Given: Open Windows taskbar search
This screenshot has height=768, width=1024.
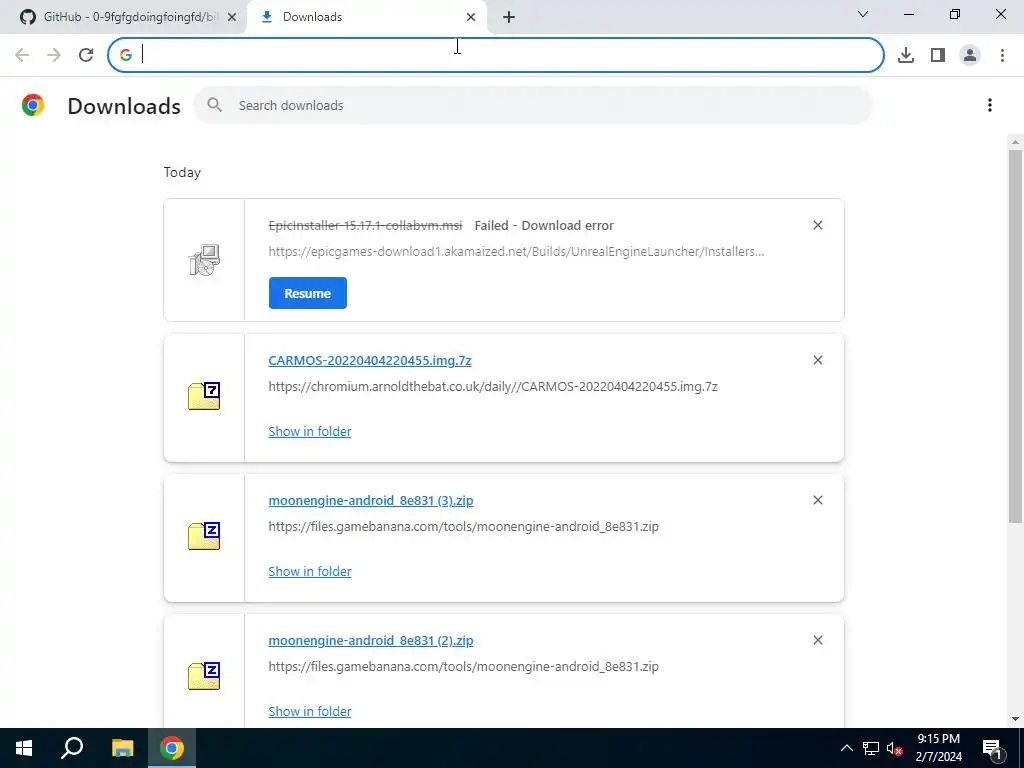Looking at the screenshot, I should click(72, 748).
